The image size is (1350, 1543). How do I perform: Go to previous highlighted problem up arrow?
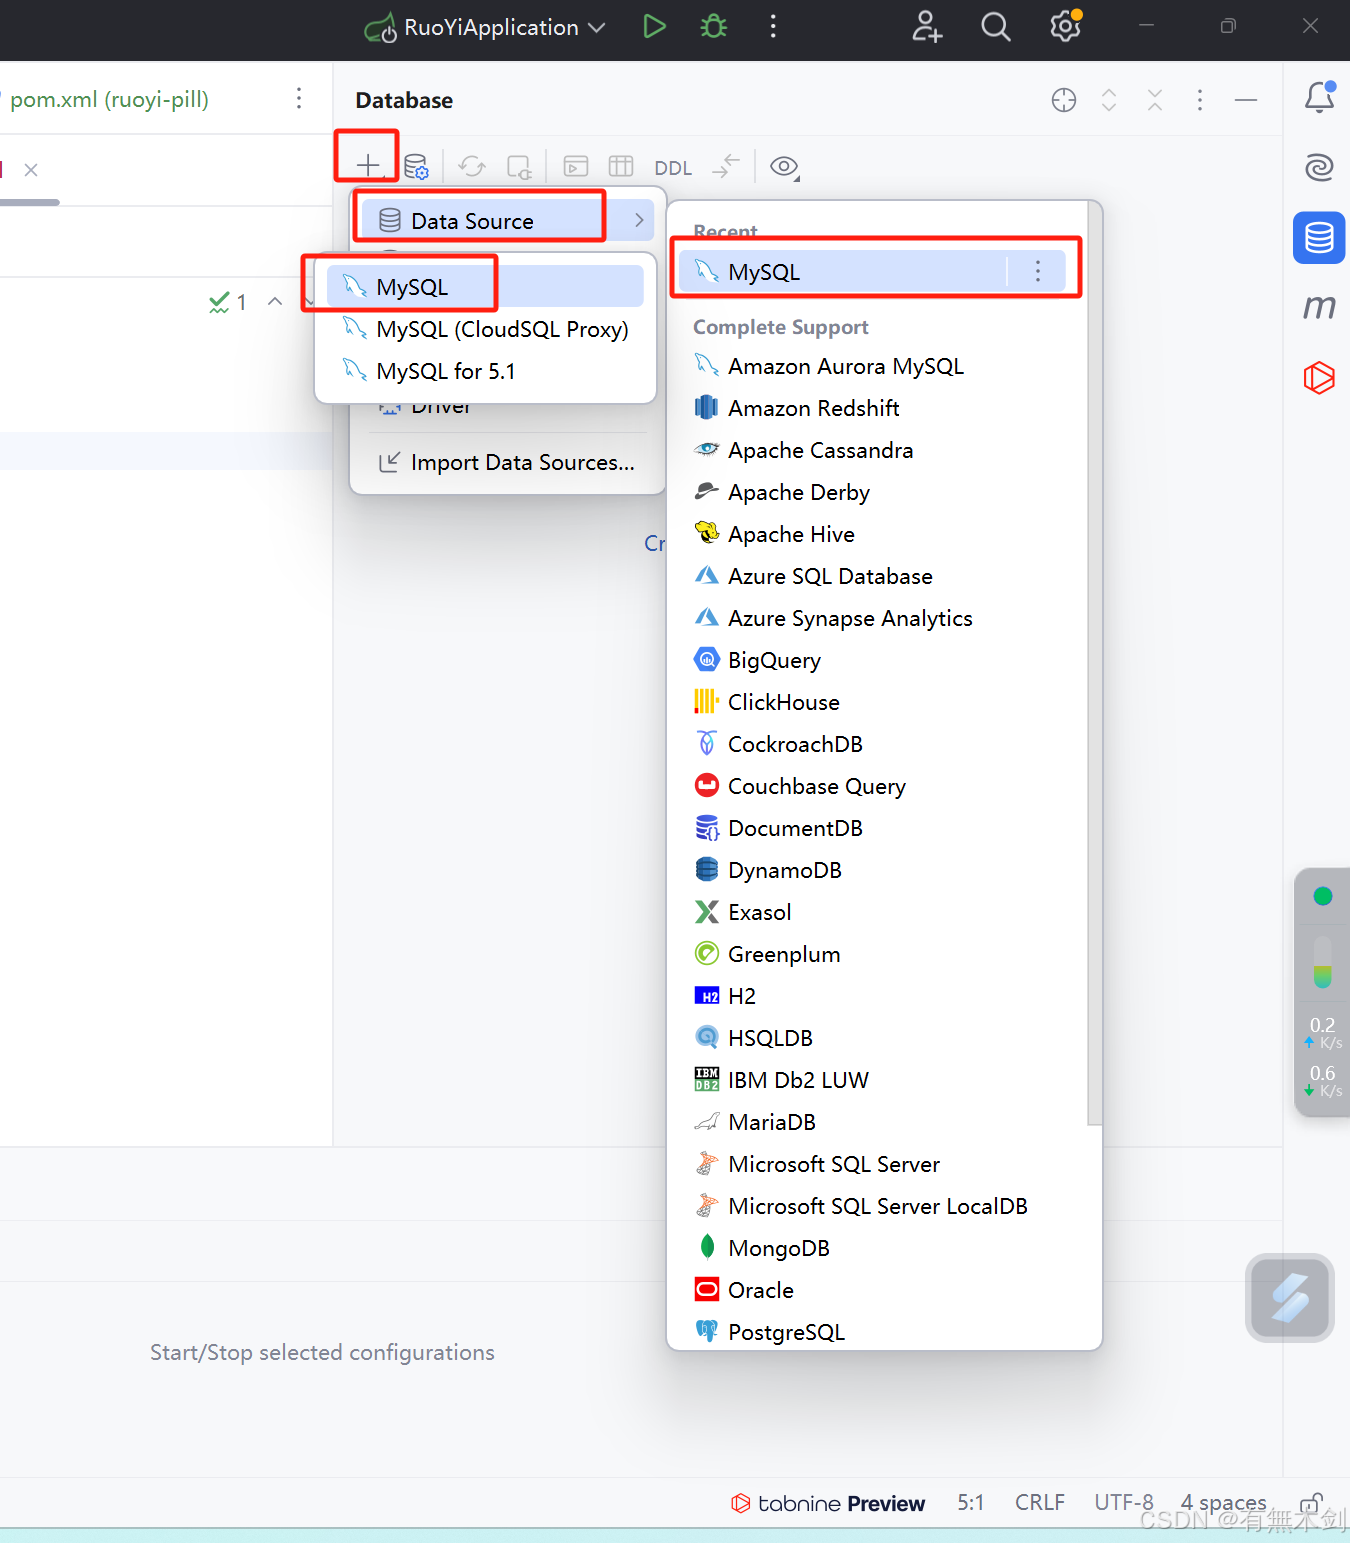click(275, 301)
